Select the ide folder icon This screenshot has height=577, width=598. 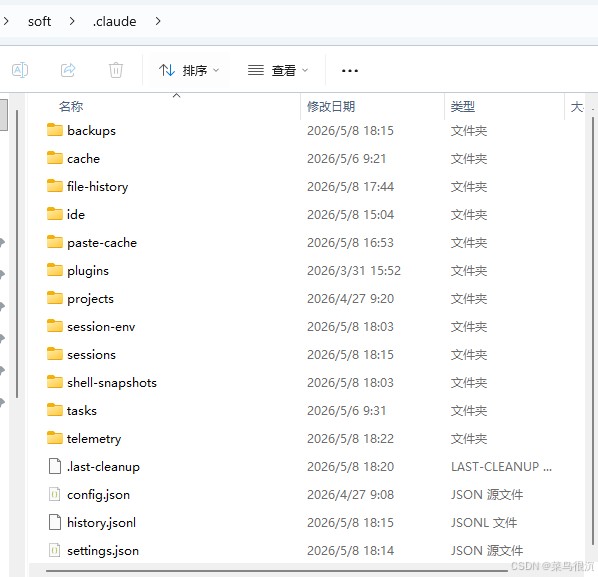(x=55, y=214)
